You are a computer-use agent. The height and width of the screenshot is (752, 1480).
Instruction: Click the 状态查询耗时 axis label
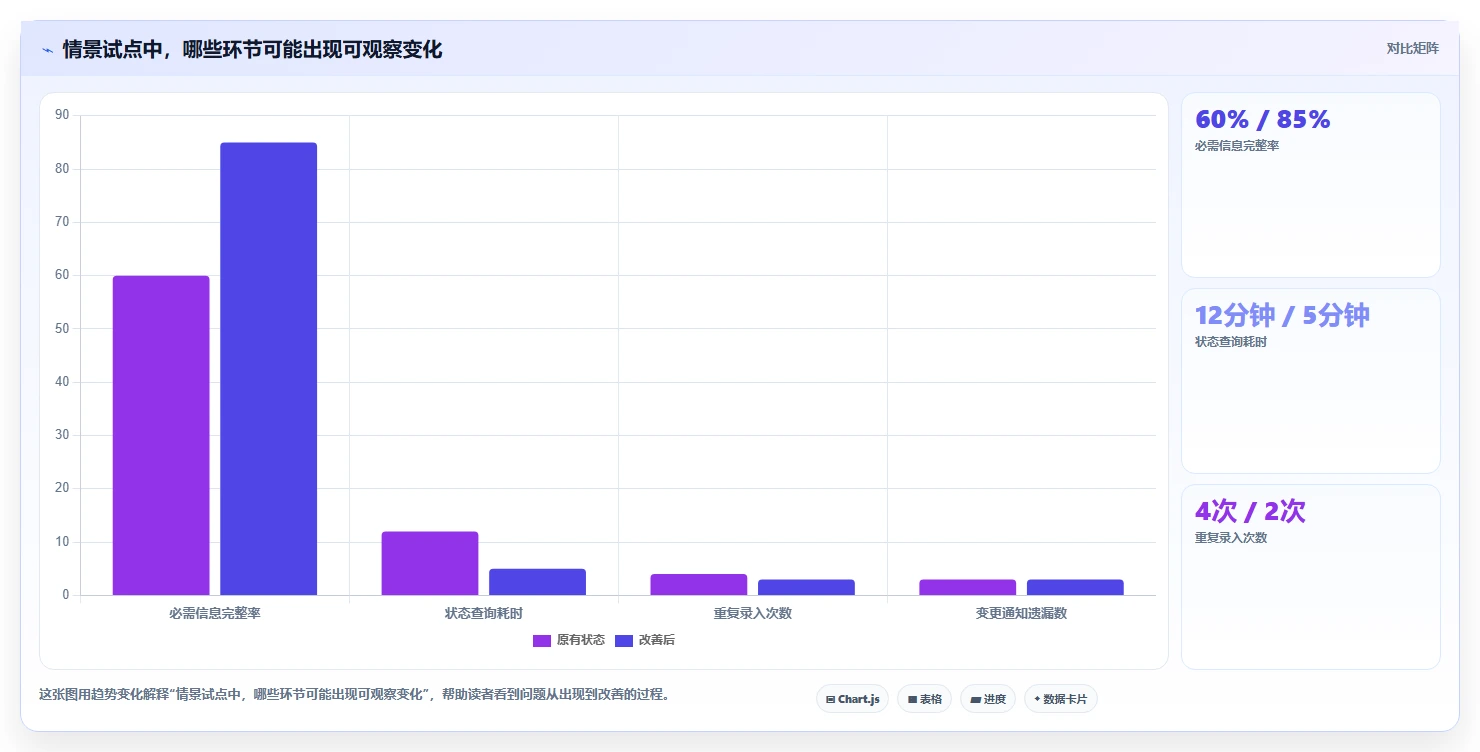point(484,613)
